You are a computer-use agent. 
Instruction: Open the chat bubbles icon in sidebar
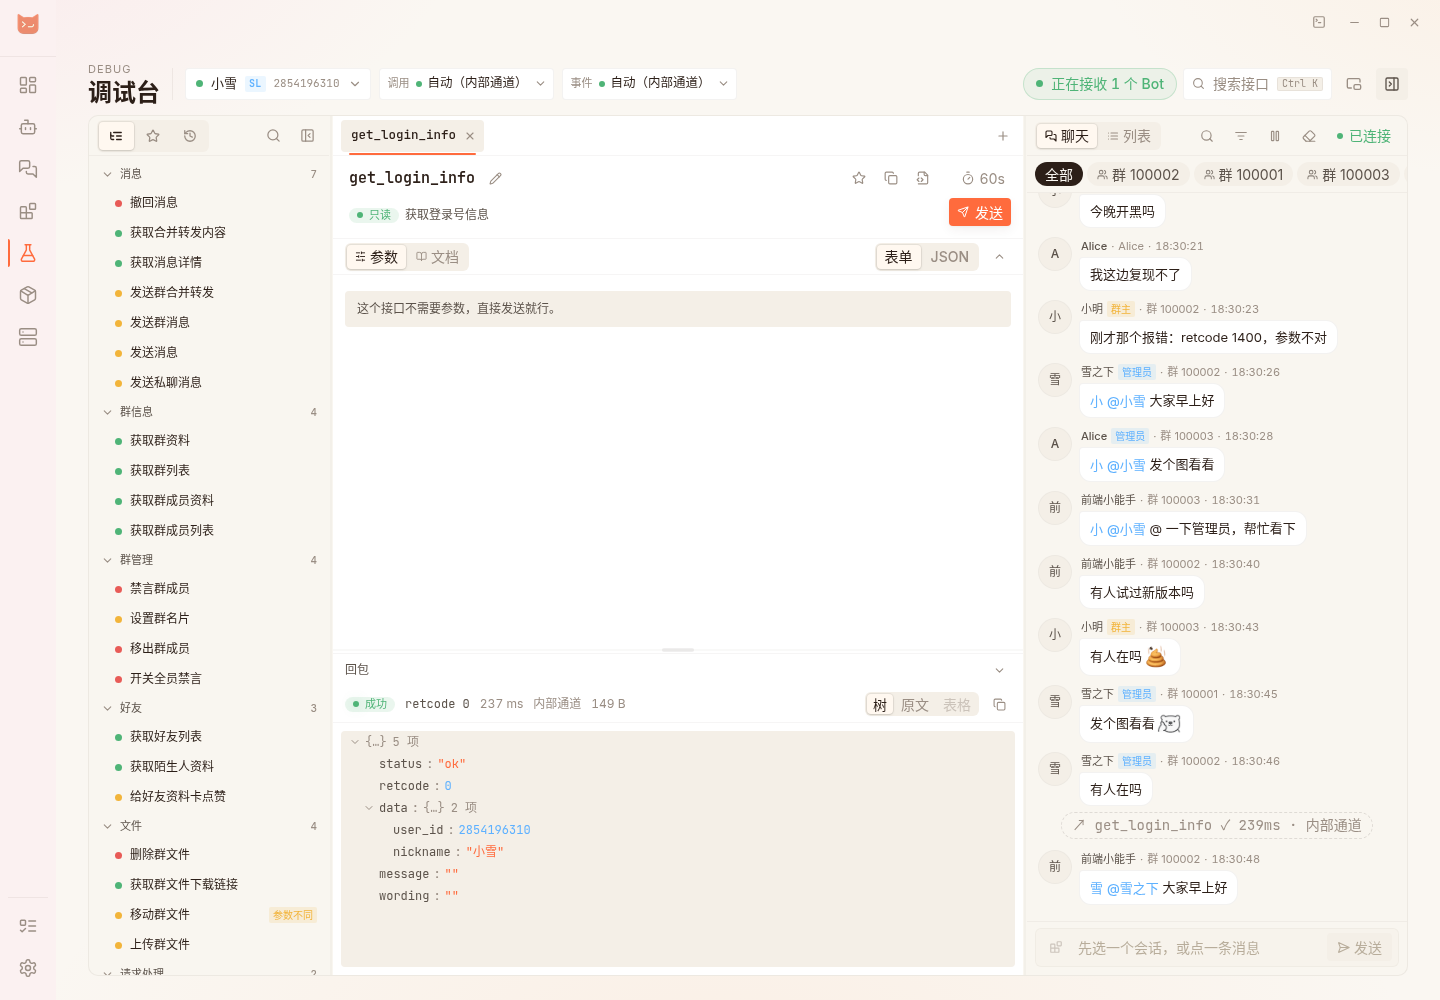(x=28, y=169)
